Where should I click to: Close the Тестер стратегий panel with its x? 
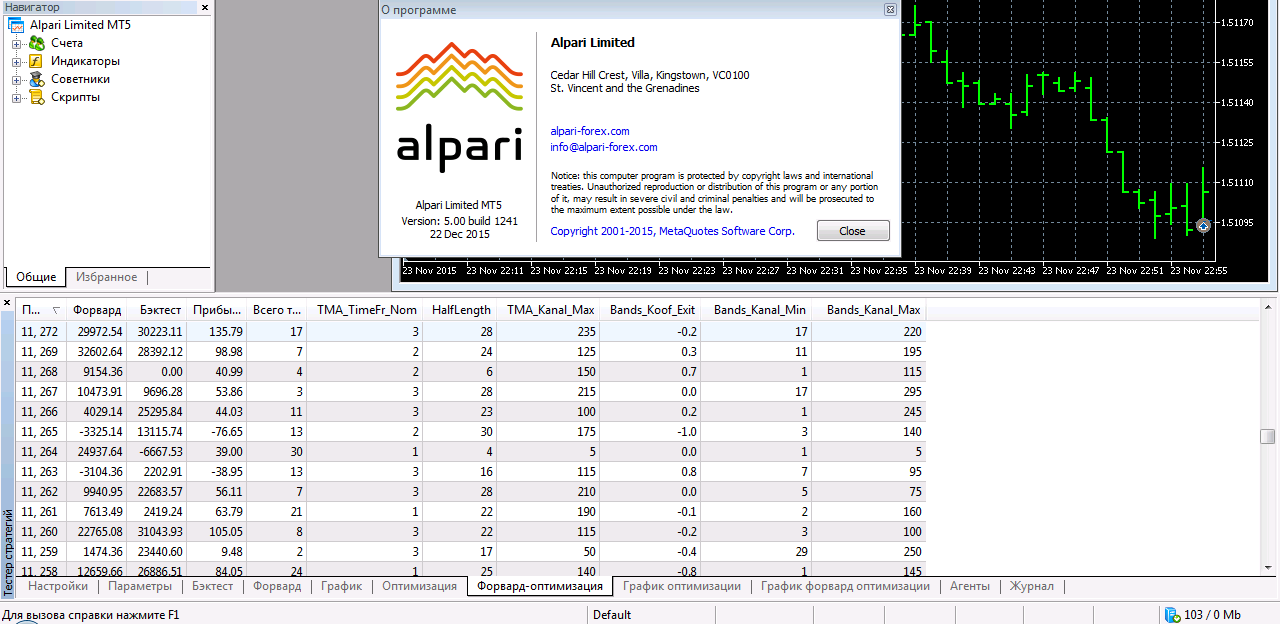[x=7, y=301]
